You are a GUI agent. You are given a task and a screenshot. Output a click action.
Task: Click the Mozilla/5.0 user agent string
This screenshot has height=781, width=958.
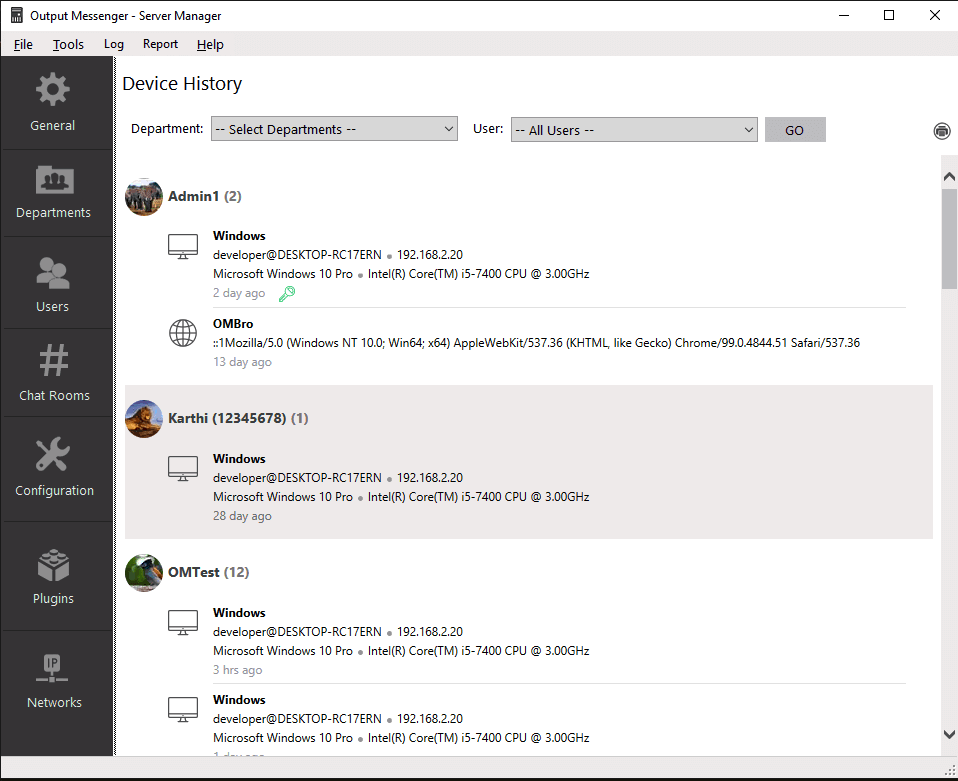point(536,343)
